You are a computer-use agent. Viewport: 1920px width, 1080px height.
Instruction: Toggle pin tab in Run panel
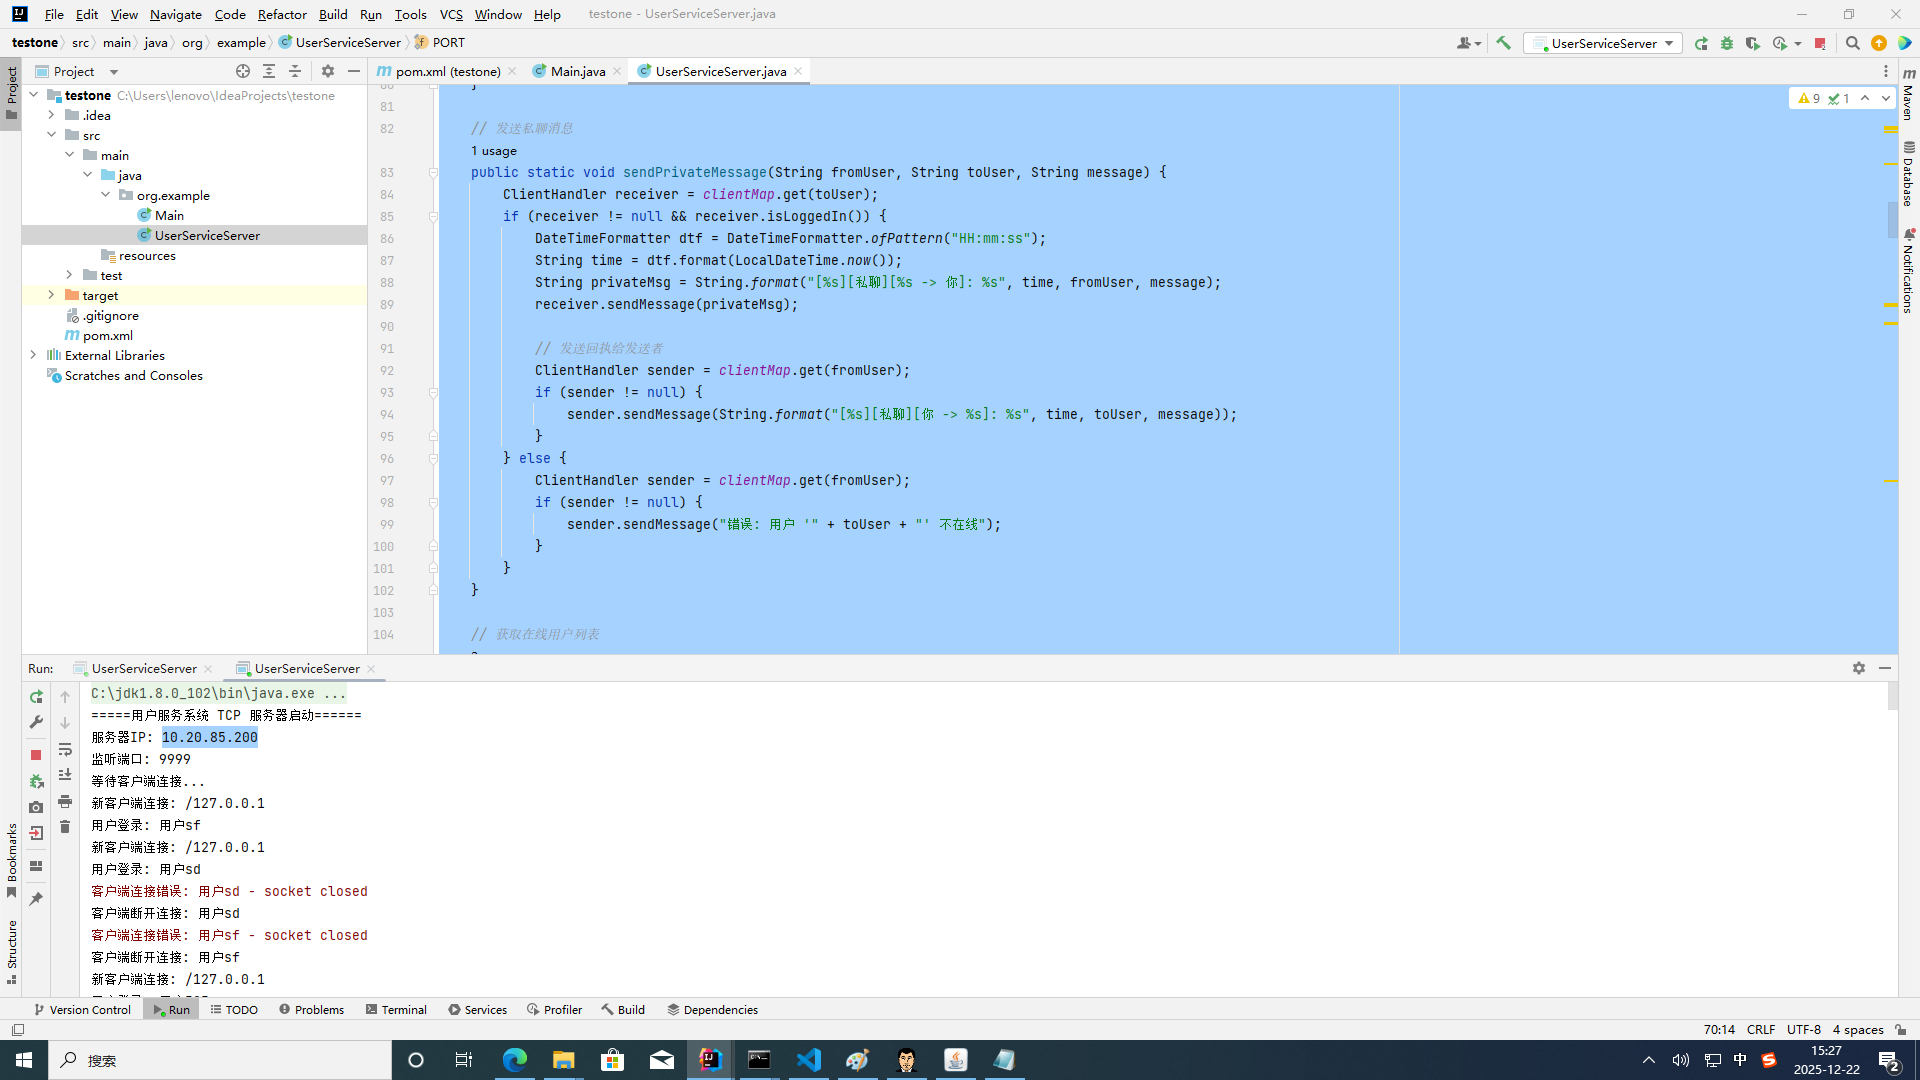36,899
